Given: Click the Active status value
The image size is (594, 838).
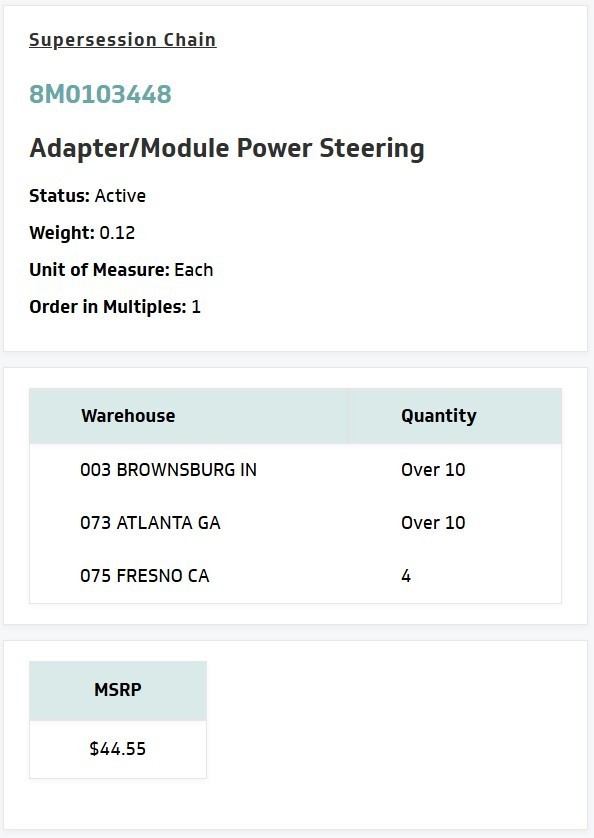Looking at the screenshot, I should (121, 196).
